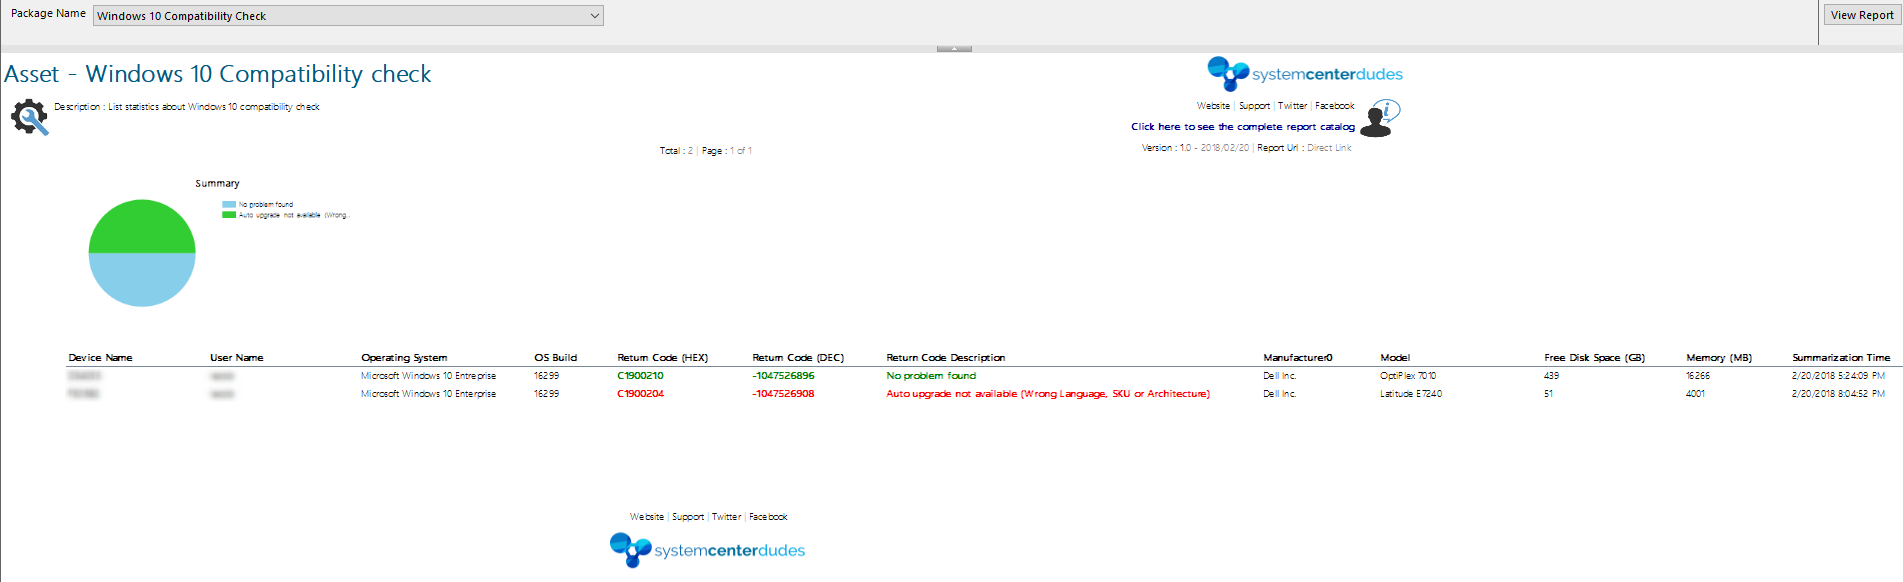Click the 'No problem found' description cell in the table
The width and height of the screenshot is (1903, 582).
tap(931, 376)
